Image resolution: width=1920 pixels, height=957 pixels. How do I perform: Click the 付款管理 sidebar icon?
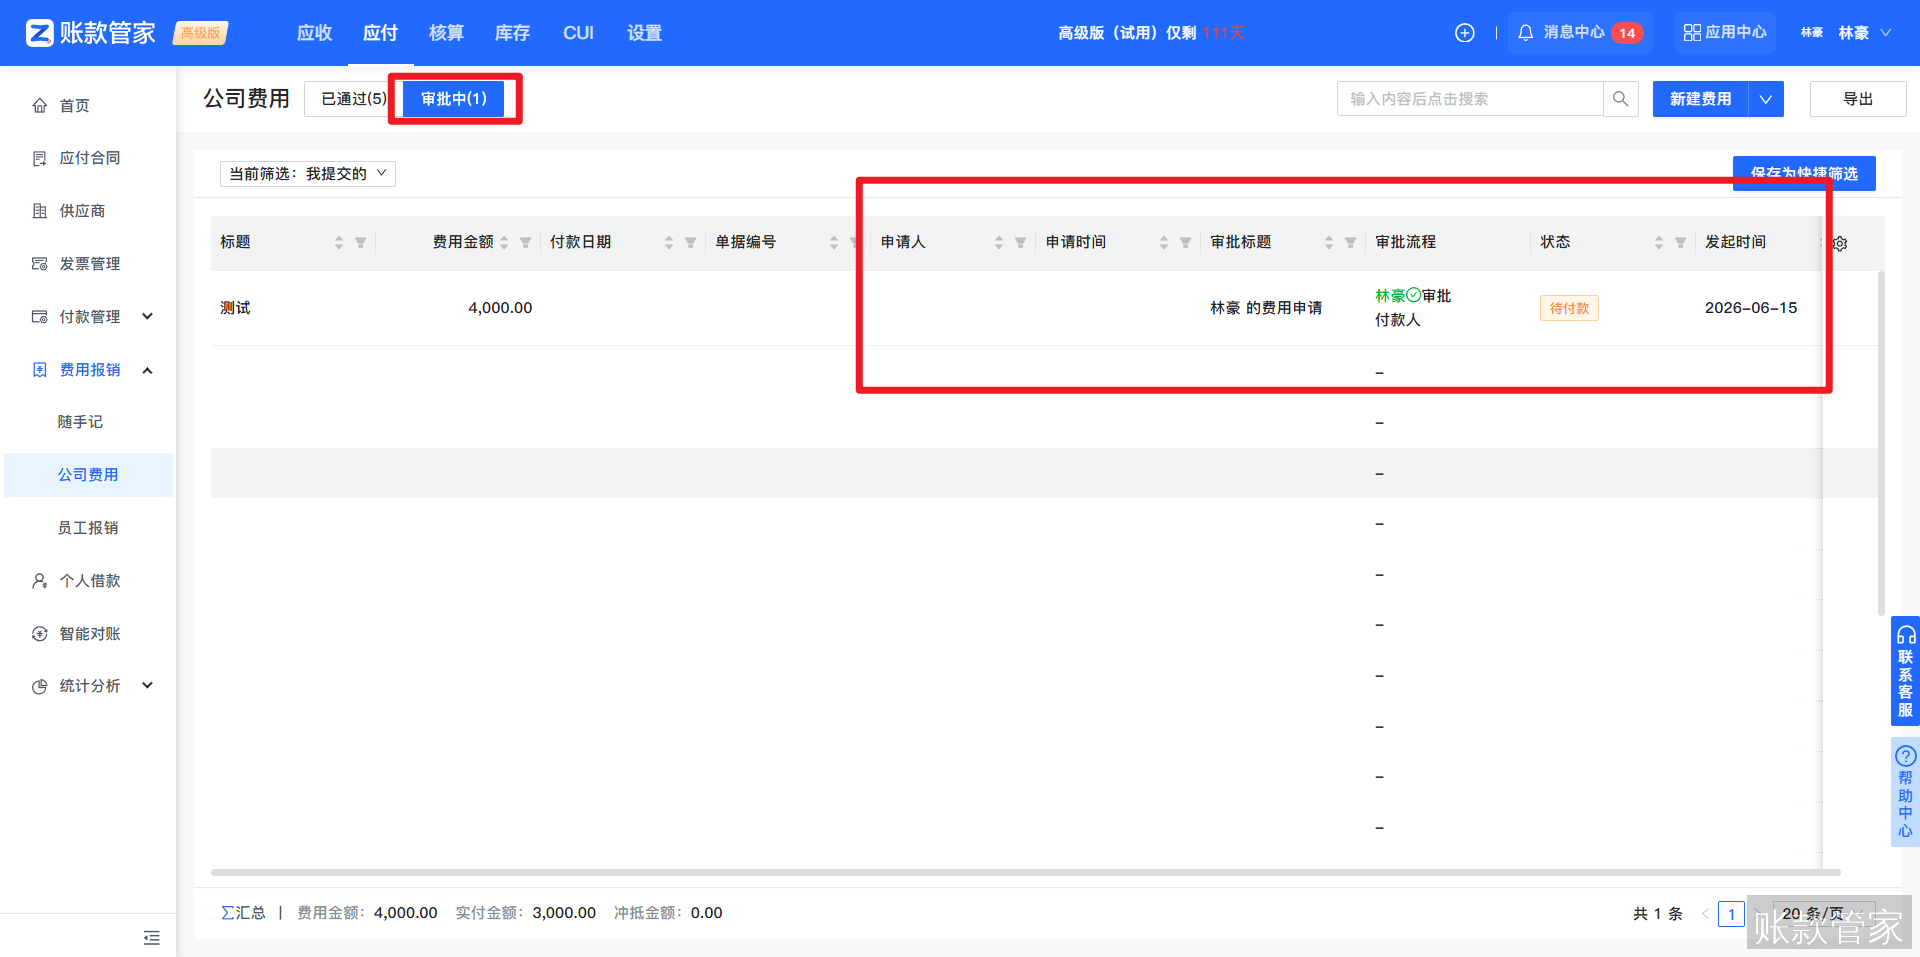click(x=40, y=317)
